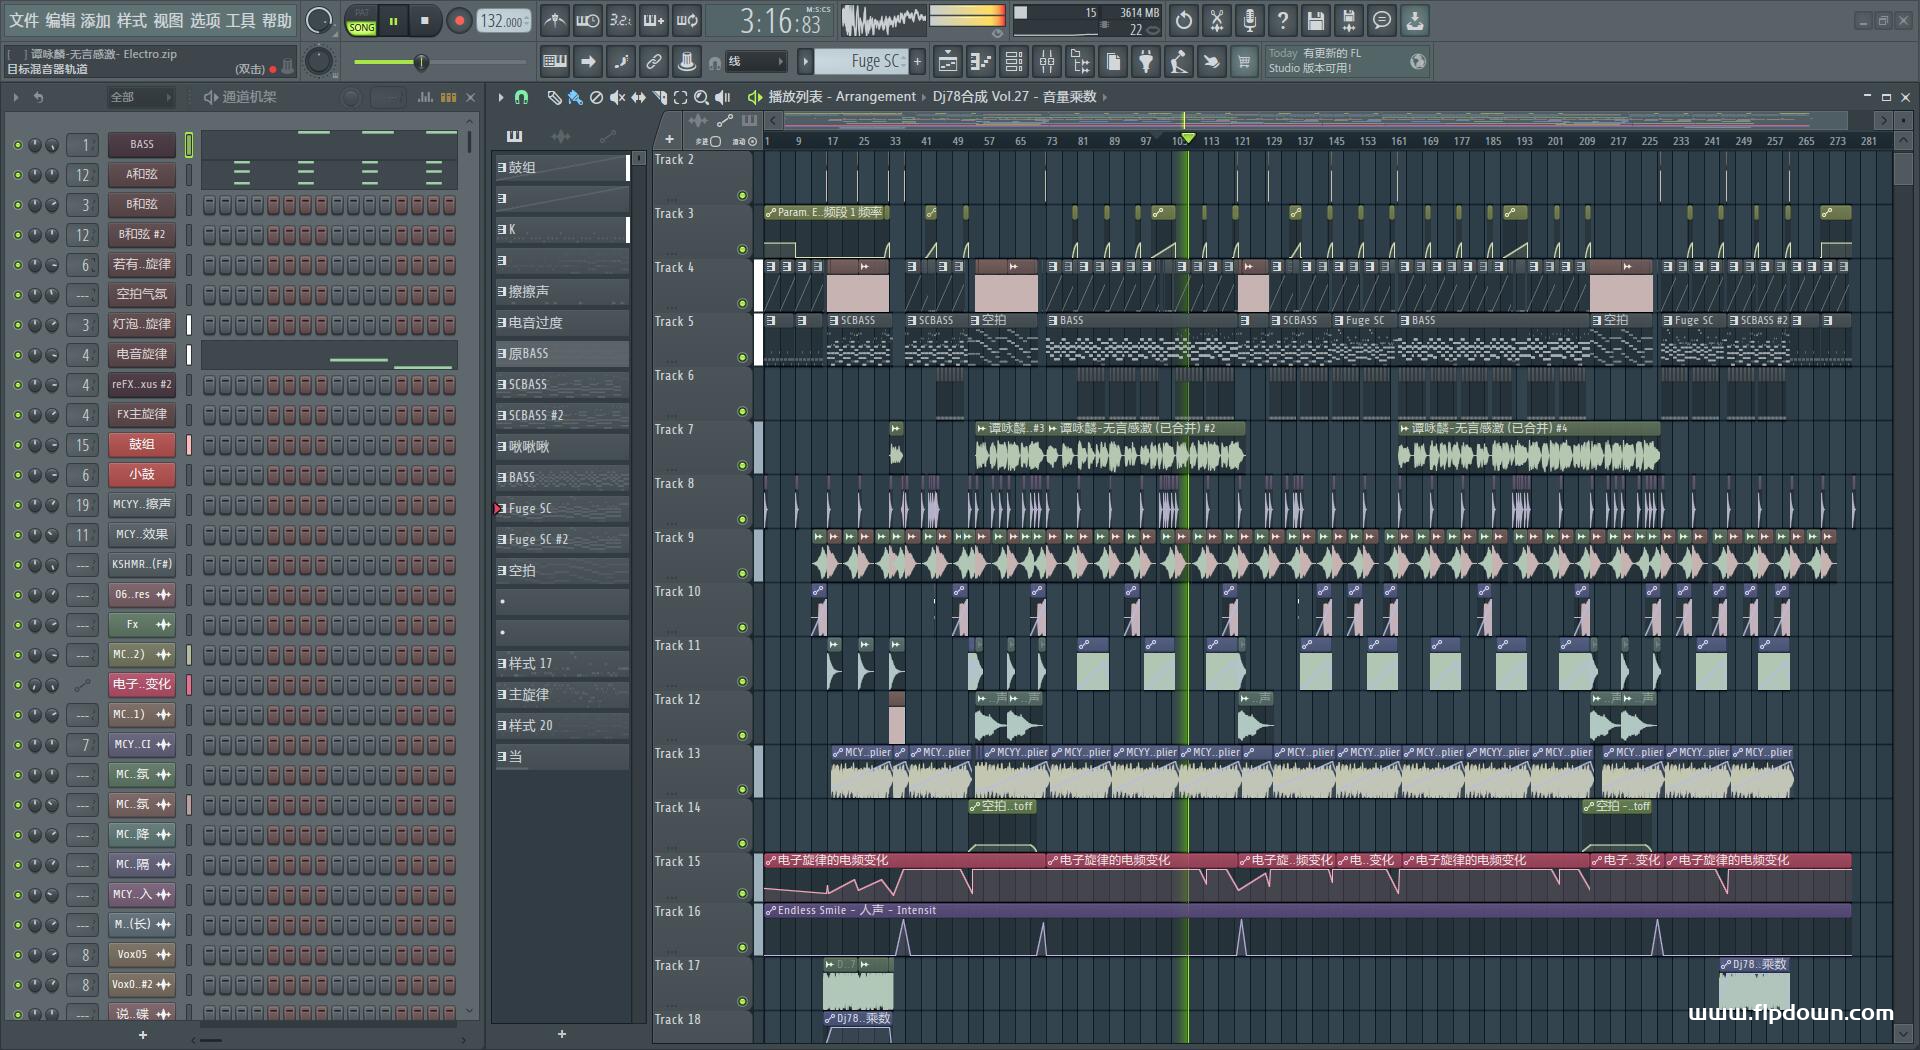Open the shopping cart store icon
The width and height of the screenshot is (1920, 1050).
pyautogui.click(x=1244, y=62)
